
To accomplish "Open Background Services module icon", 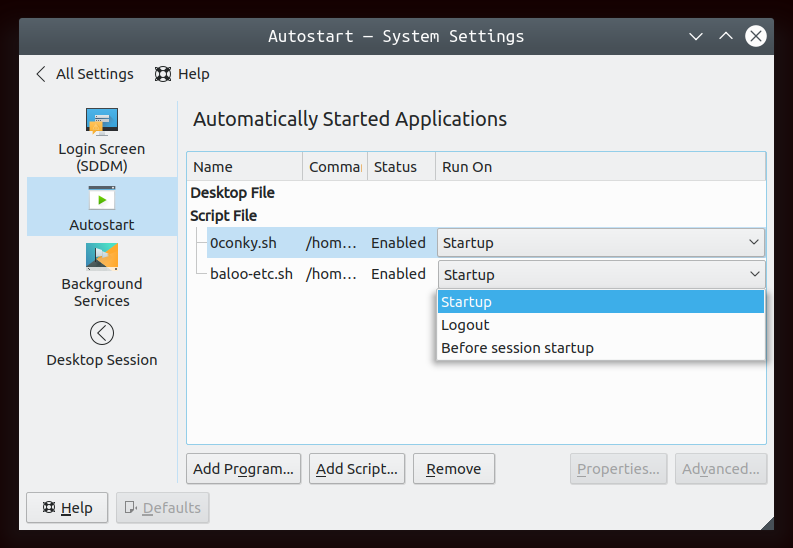I will (x=102, y=257).
